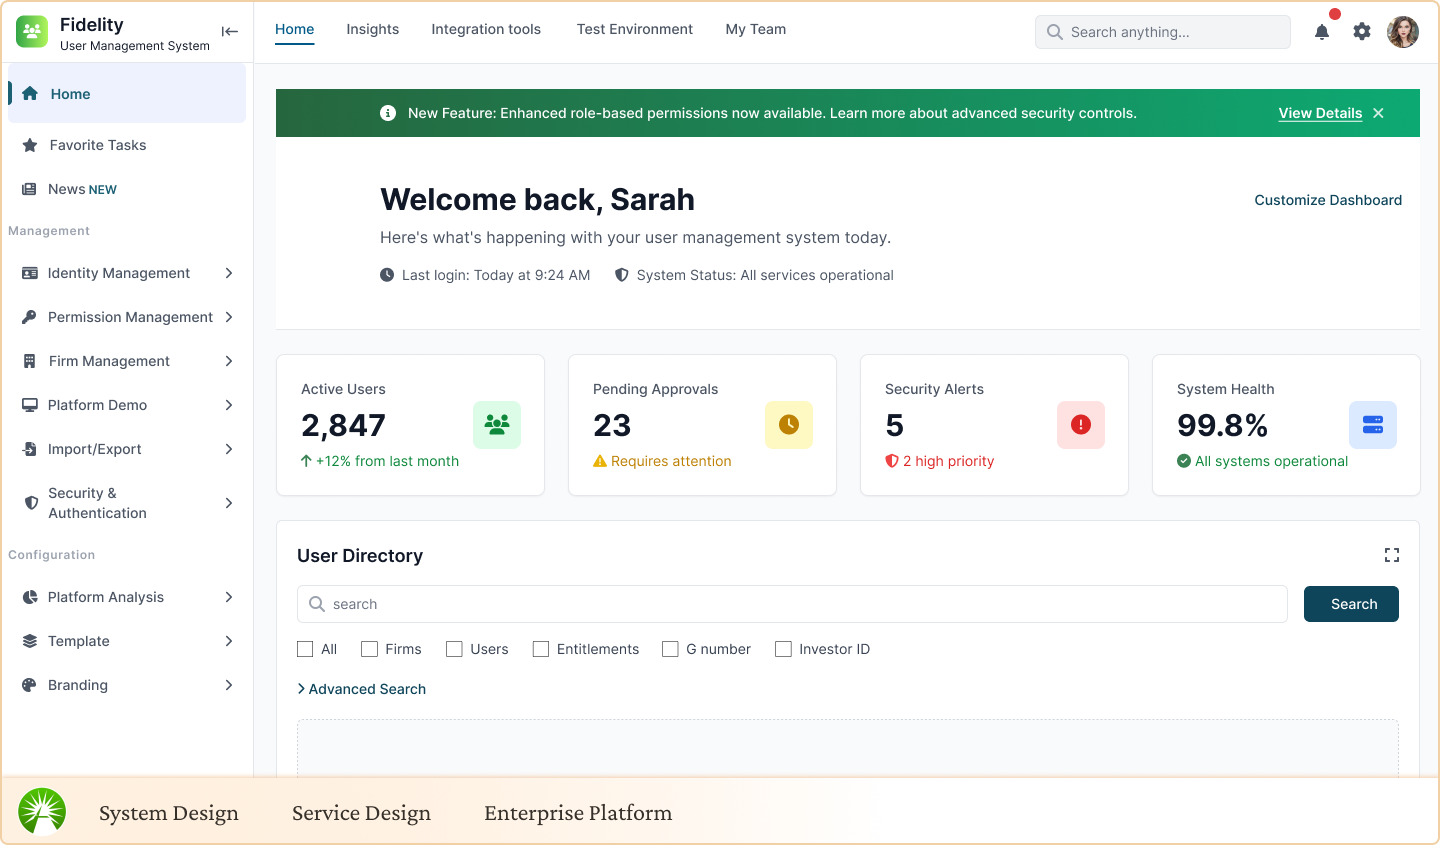Select Service Design in bottom bar
This screenshot has height=845, width=1440.
click(361, 813)
